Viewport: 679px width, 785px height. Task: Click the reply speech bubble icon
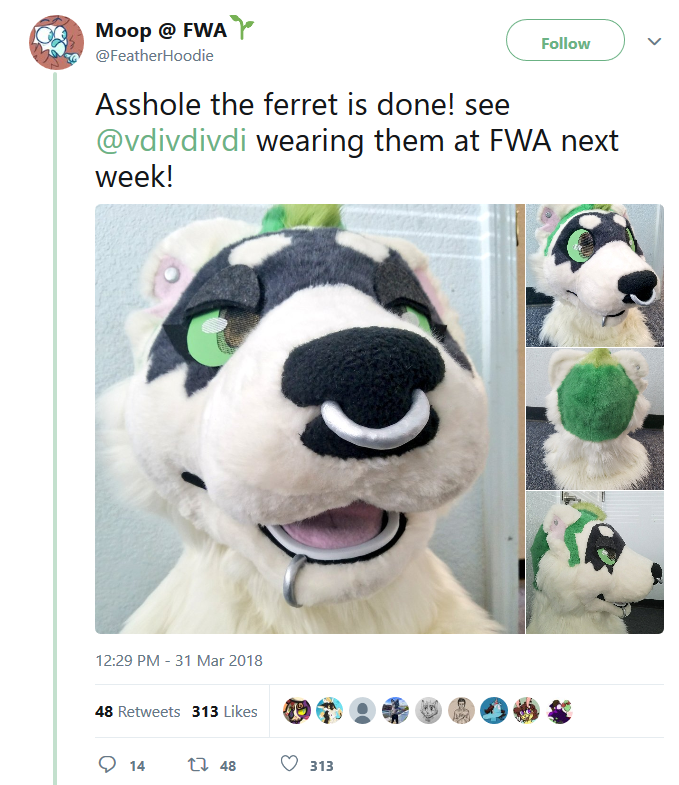[107, 764]
